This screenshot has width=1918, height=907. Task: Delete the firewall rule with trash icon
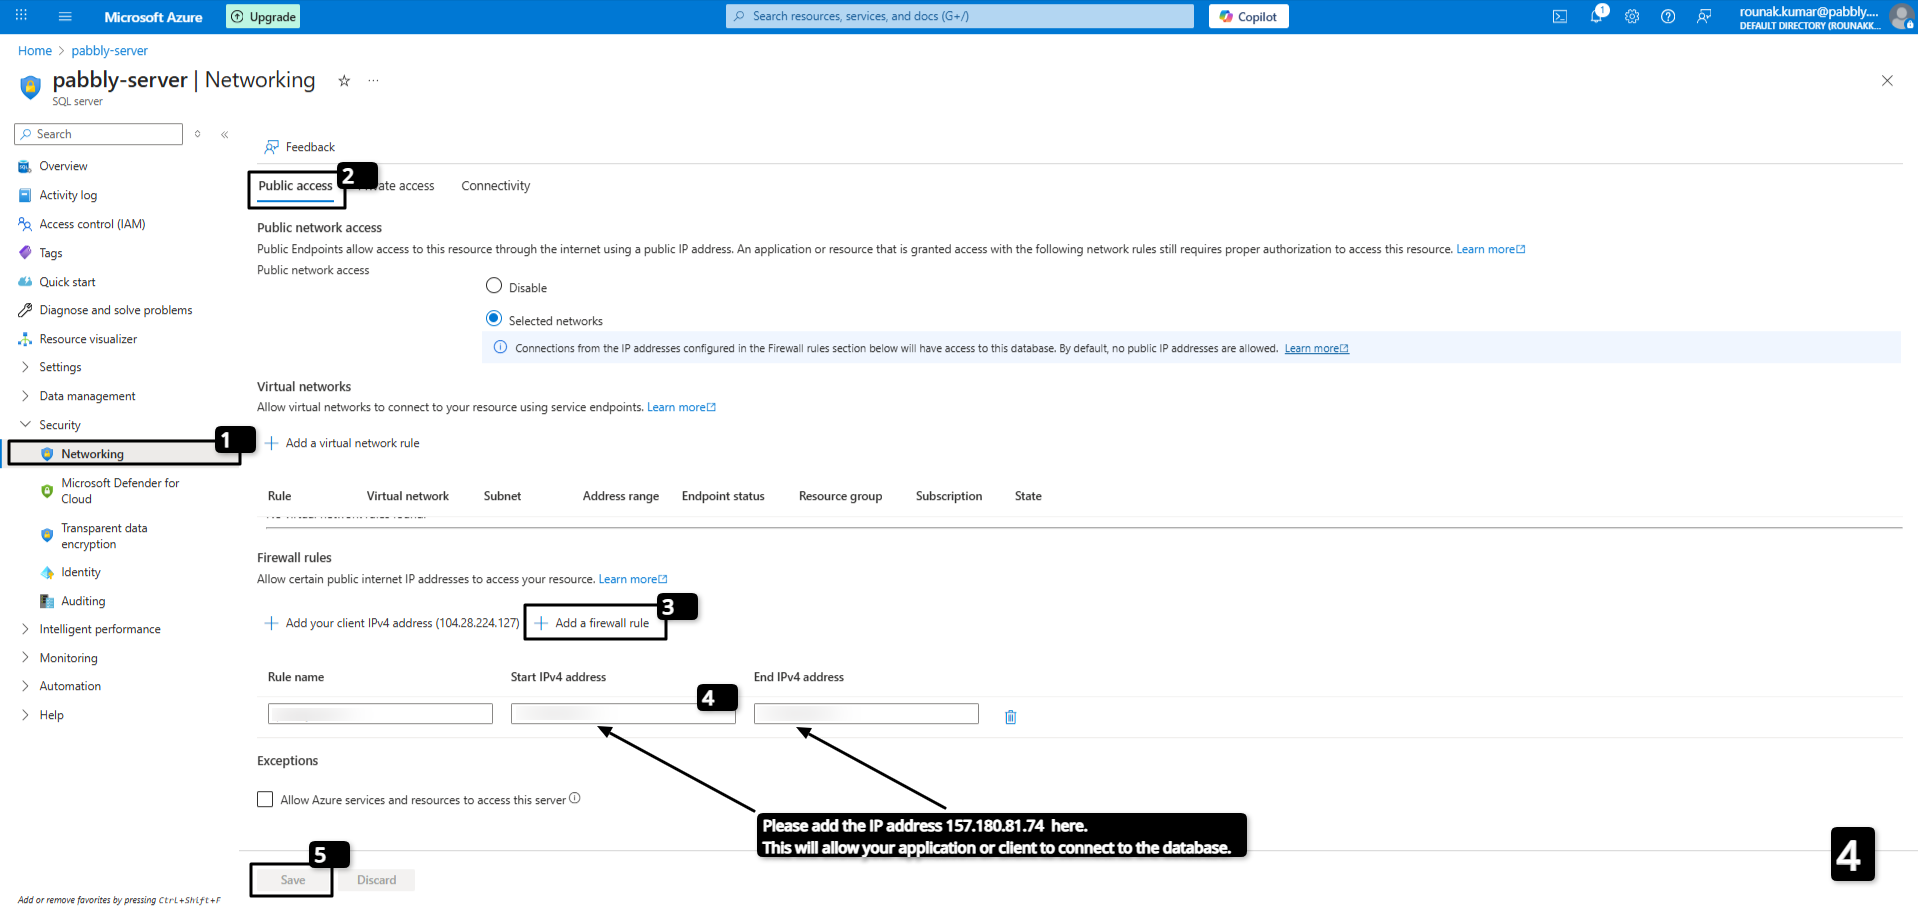coord(1010,717)
